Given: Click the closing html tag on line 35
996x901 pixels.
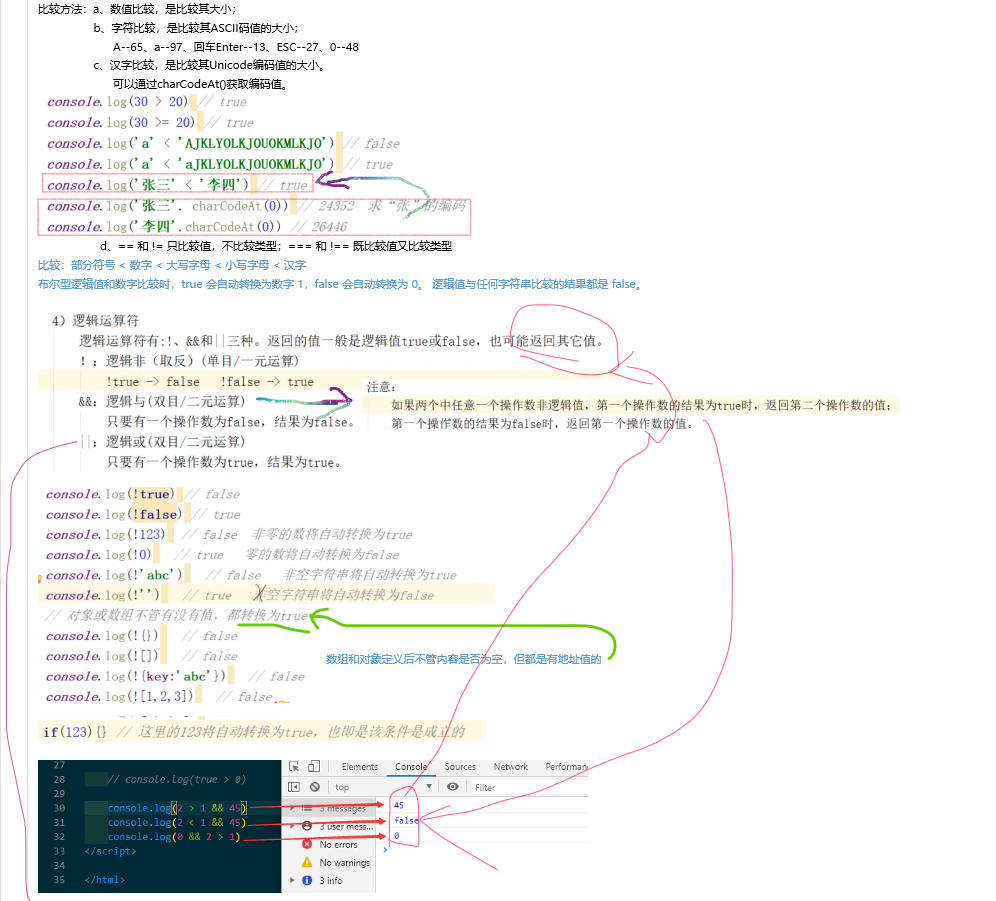Looking at the screenshot, I should (105, 880).
